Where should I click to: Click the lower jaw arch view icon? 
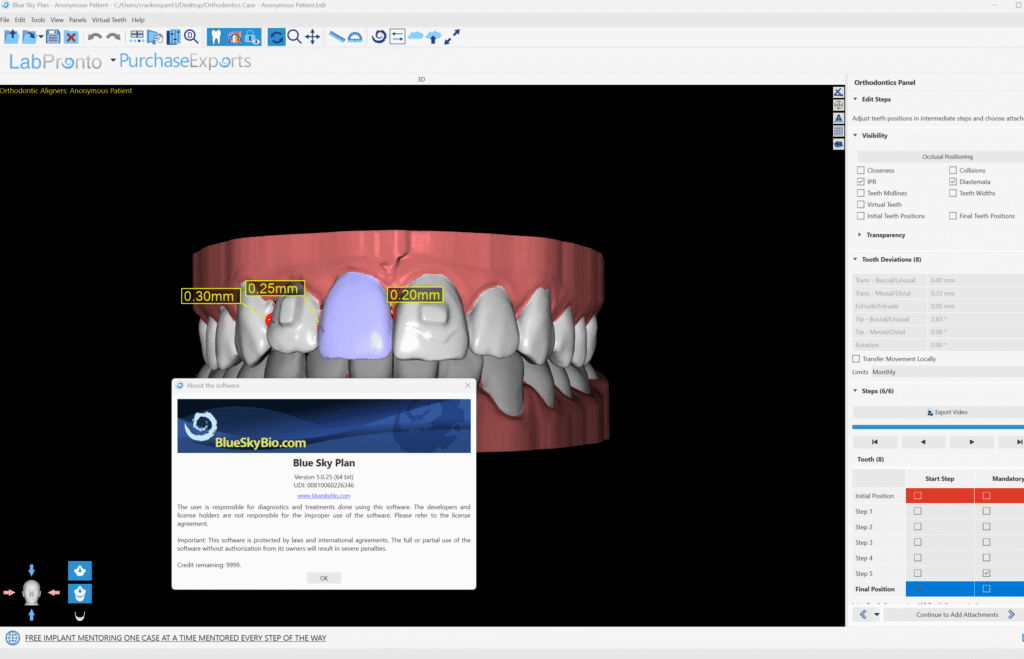pos(79,615)
